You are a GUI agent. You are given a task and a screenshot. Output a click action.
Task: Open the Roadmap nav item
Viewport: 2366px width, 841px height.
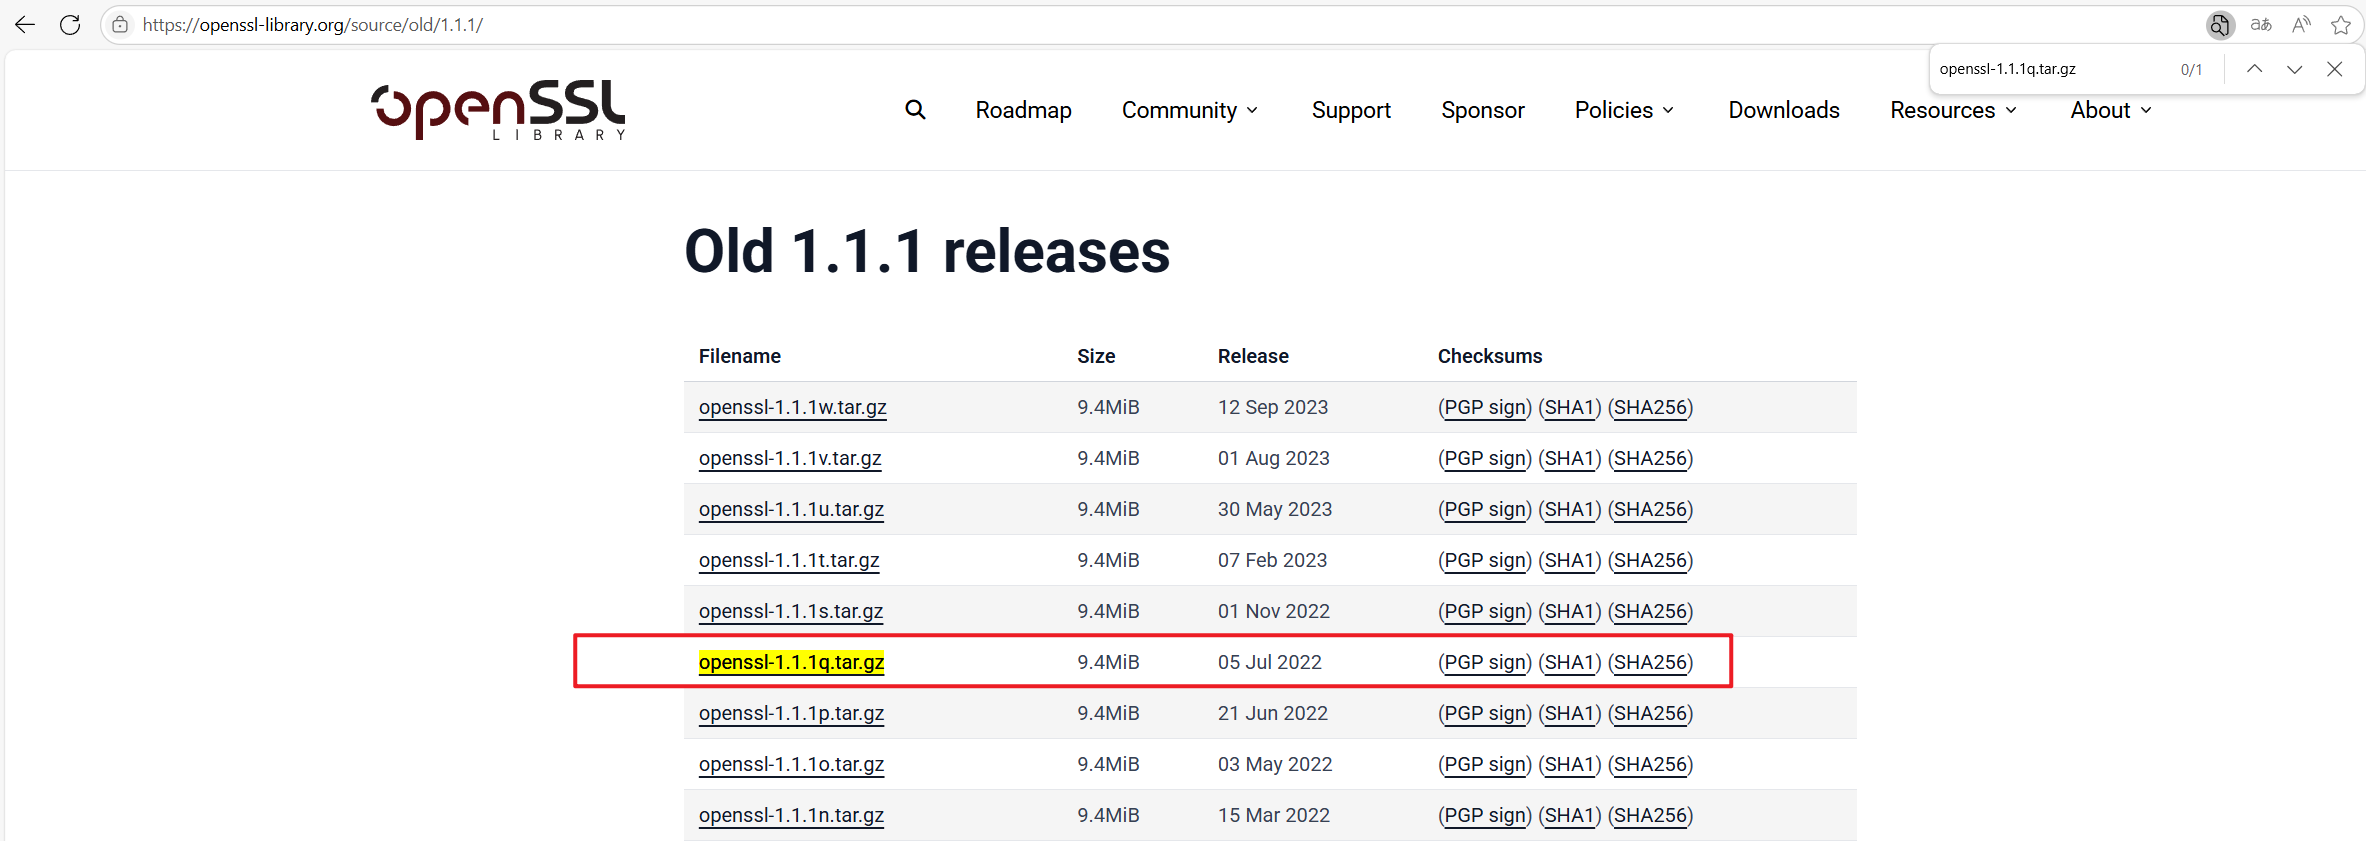pos(1023,110)
